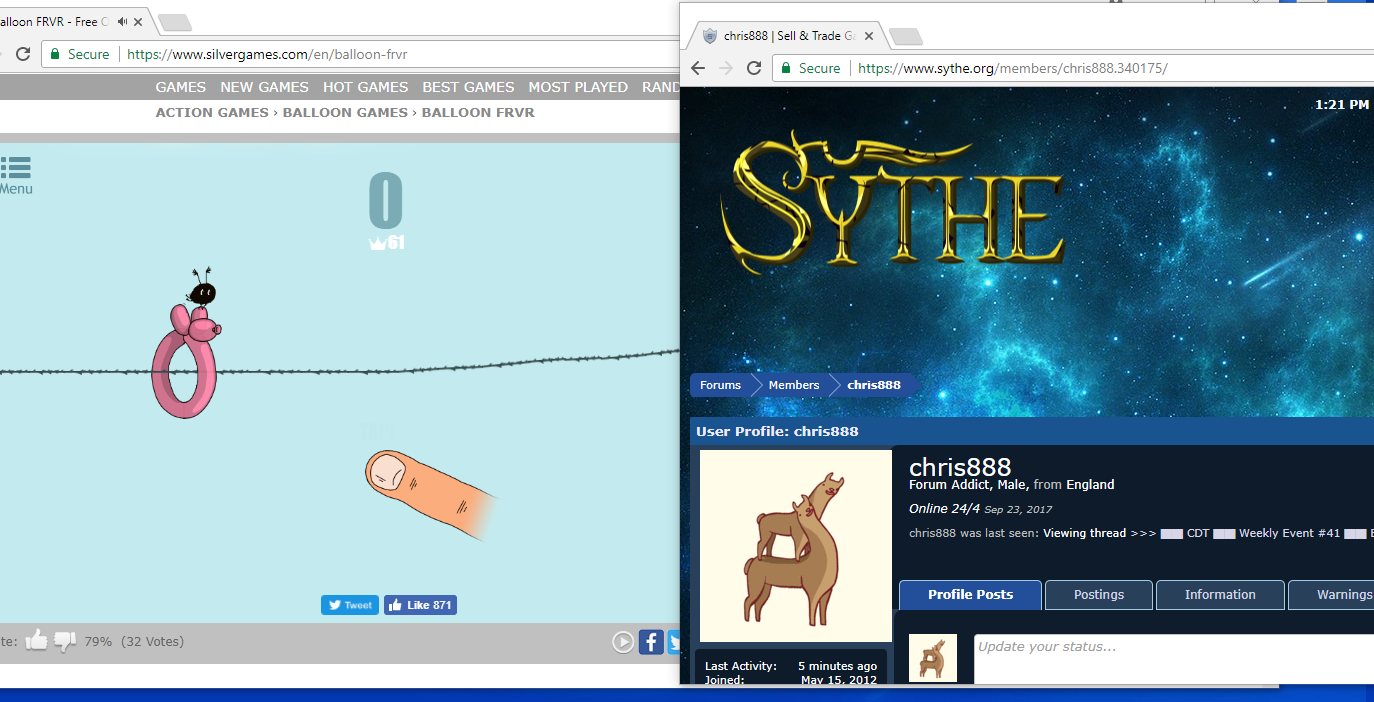Switch to the Information tab
The height and width of the screenshot is (702, 1374).
[1220, 595]
